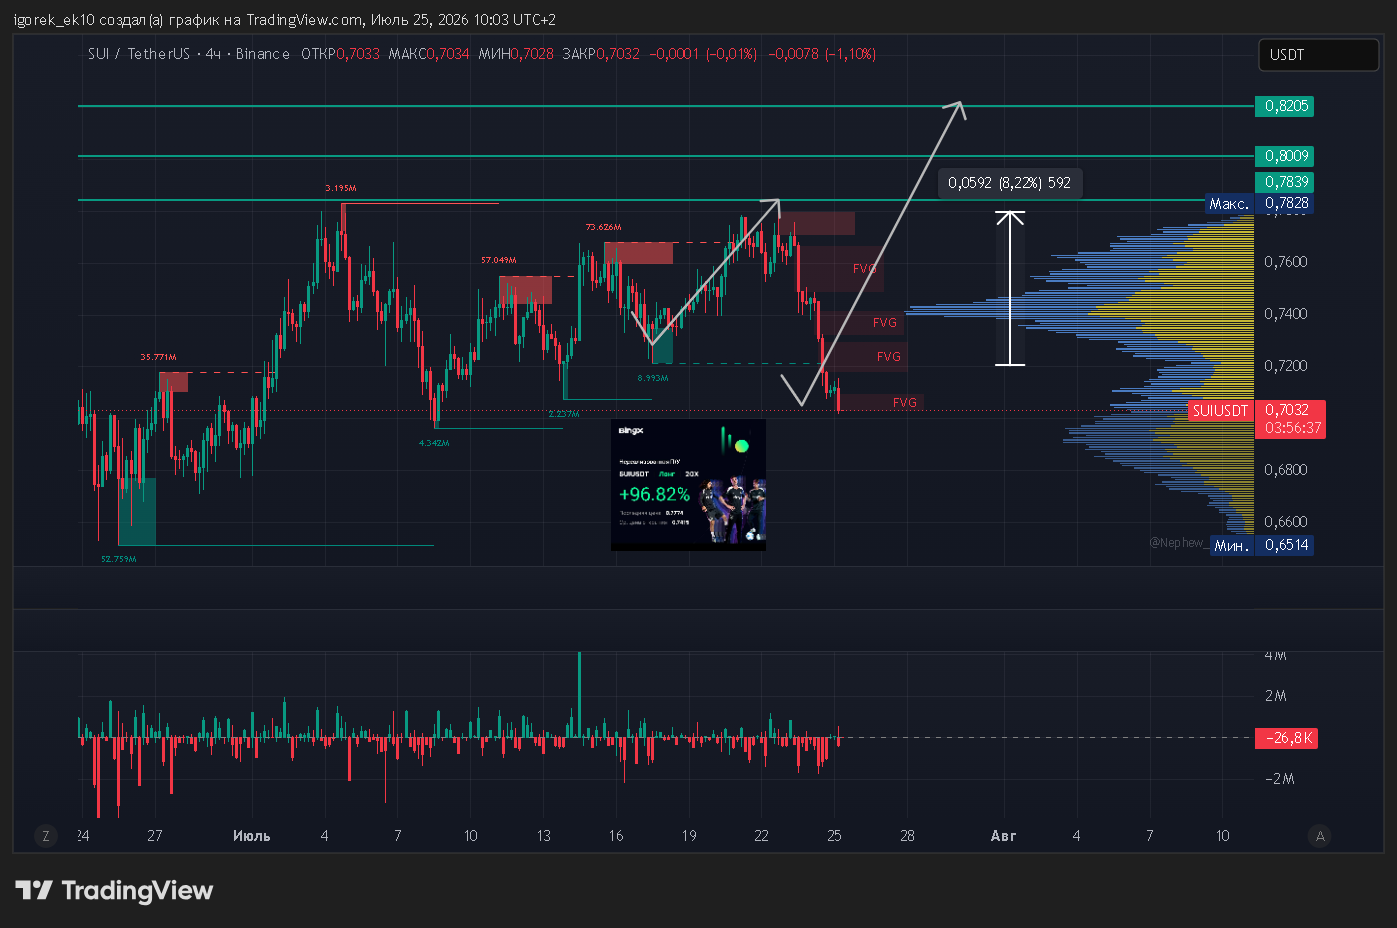Click 0,7600 on the price axis
The width and height of the screenshot is (1397, 928).
pyautogui.click(x=1286, y=262)
